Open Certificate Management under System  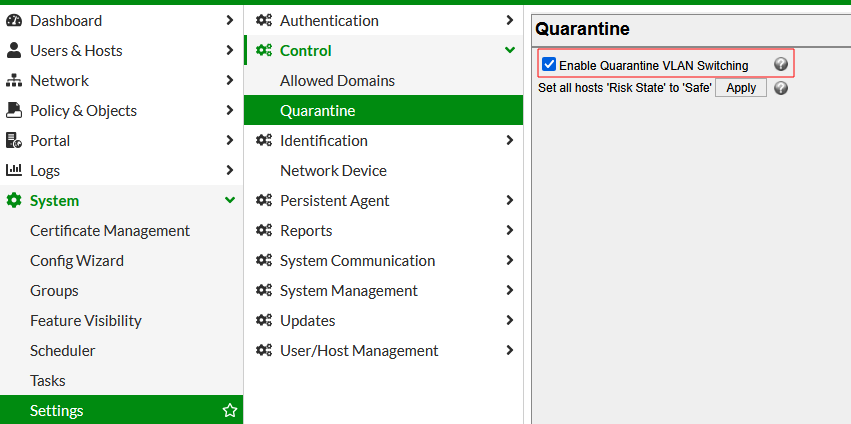point(110,230)
